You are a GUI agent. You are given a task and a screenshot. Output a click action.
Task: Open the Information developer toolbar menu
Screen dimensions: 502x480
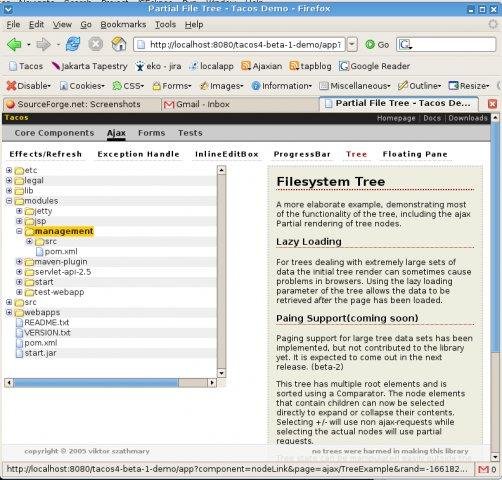click(x=282, y=86)
